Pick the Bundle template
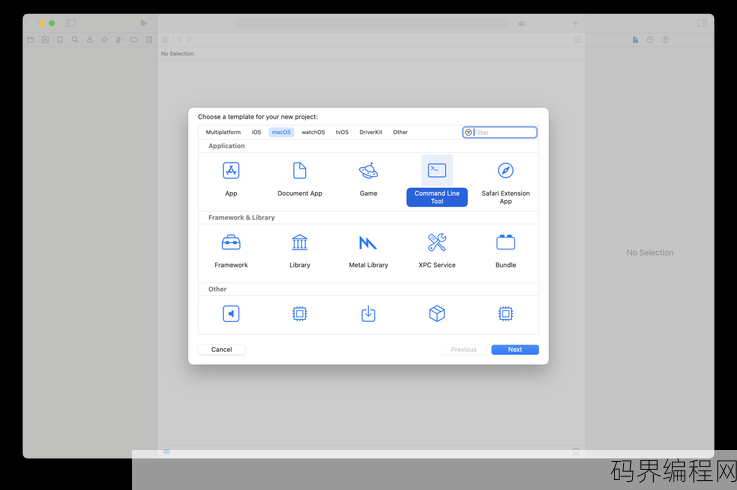 pos(505,243)
